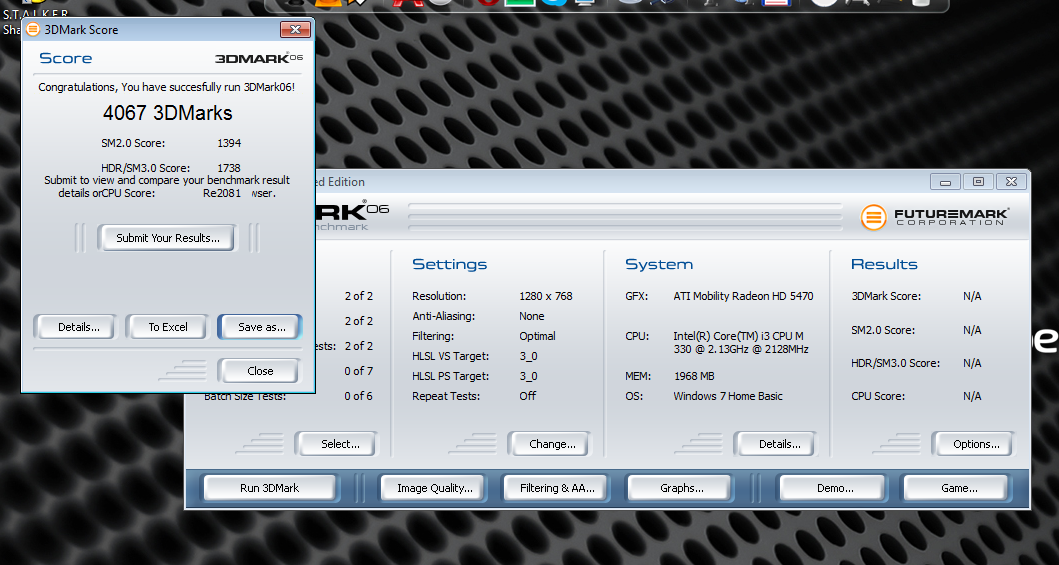Click the 0 of 6 Batch Size Tests count
Viewport: 1059px width, 565px height.
(x=358, y=396)
